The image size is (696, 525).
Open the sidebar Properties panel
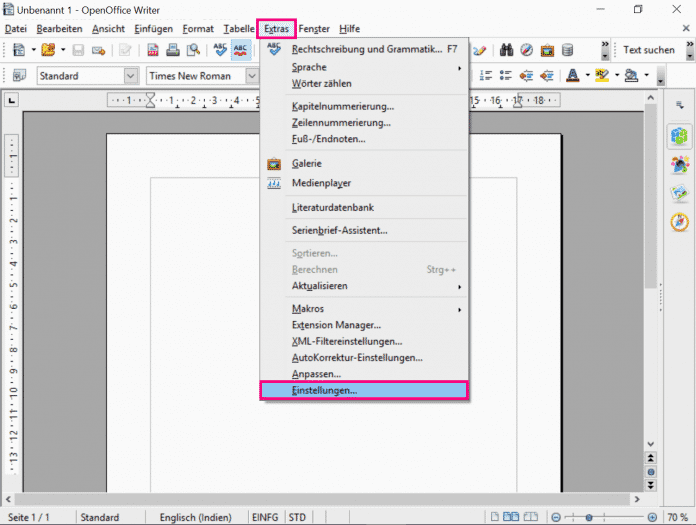point(679,135)
